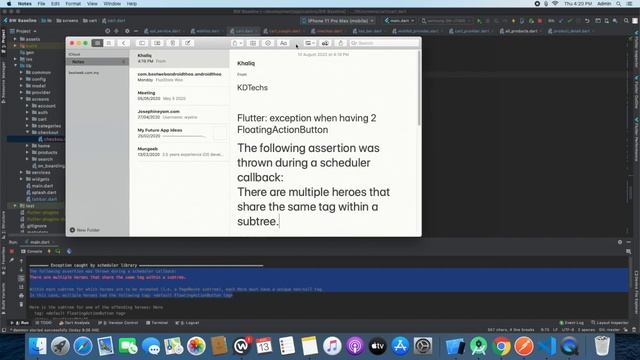Viewport: 640px width, 360px height.
Task: Select the Notes folder in sidebar
Action: coord(98,62)
